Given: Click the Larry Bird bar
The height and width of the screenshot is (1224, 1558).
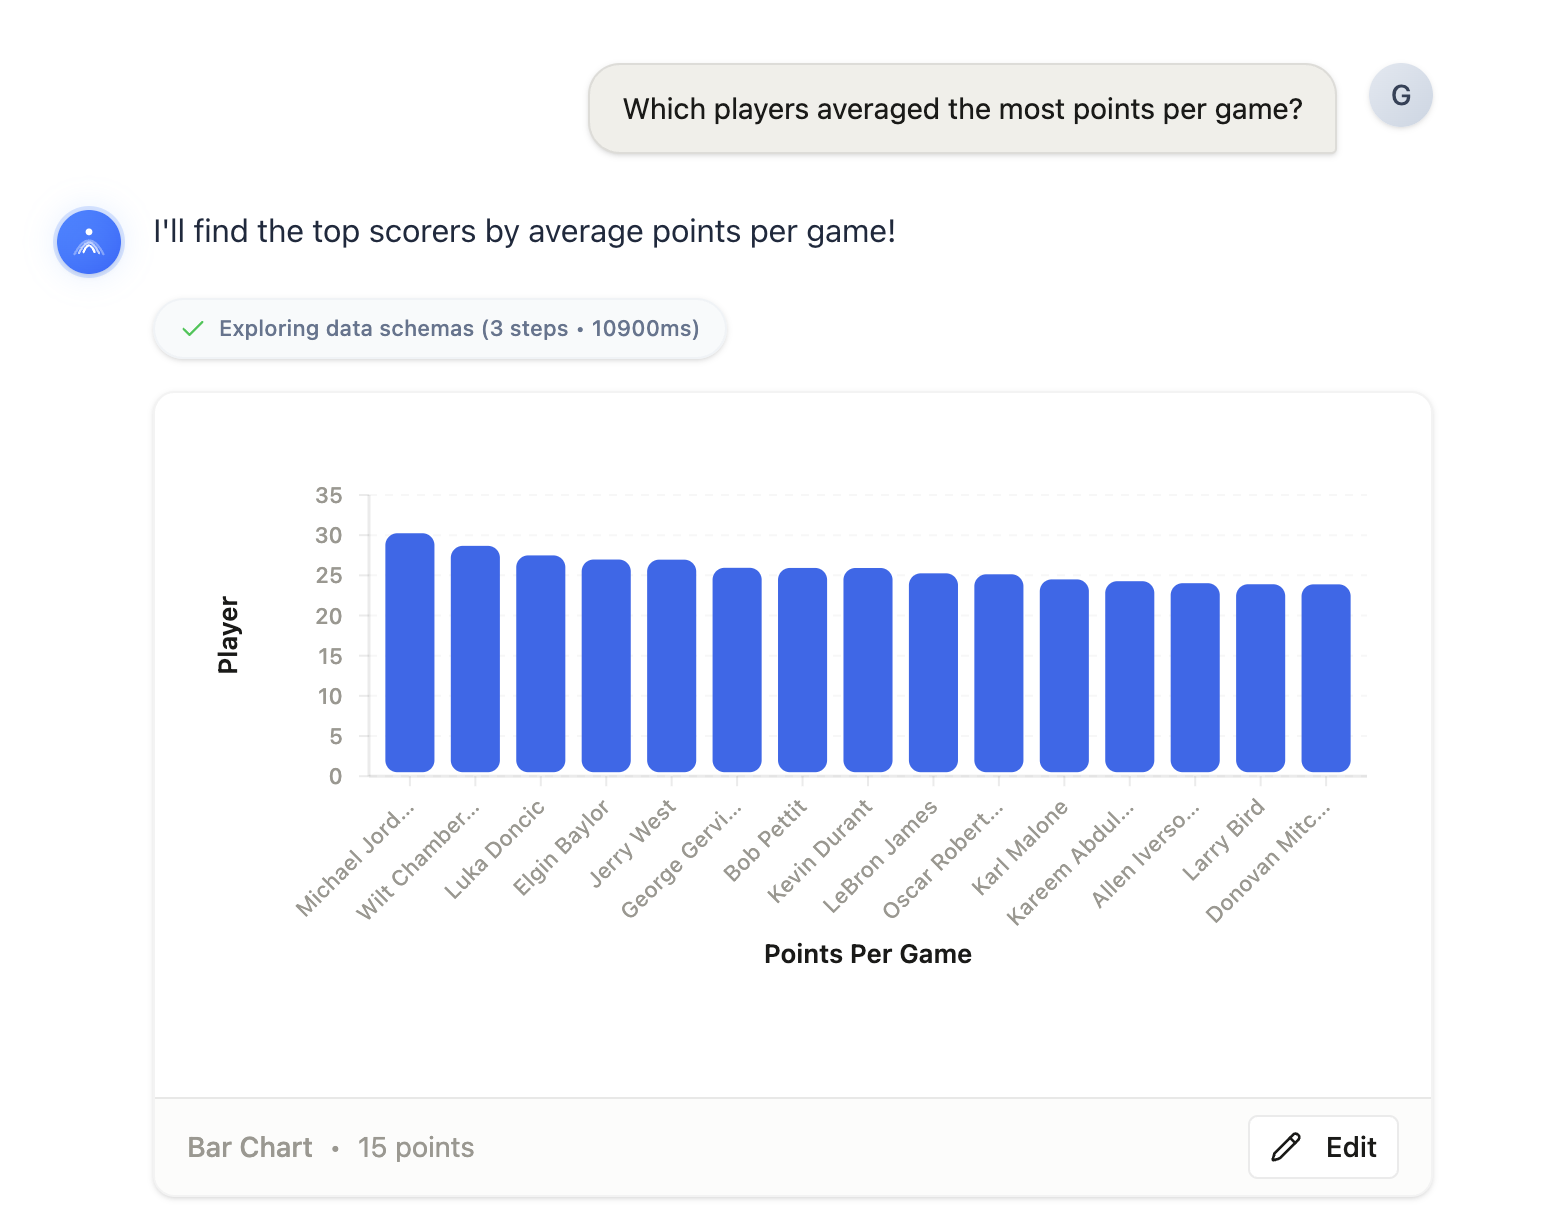Looking at the screenshot, I should click(1260, 678).
